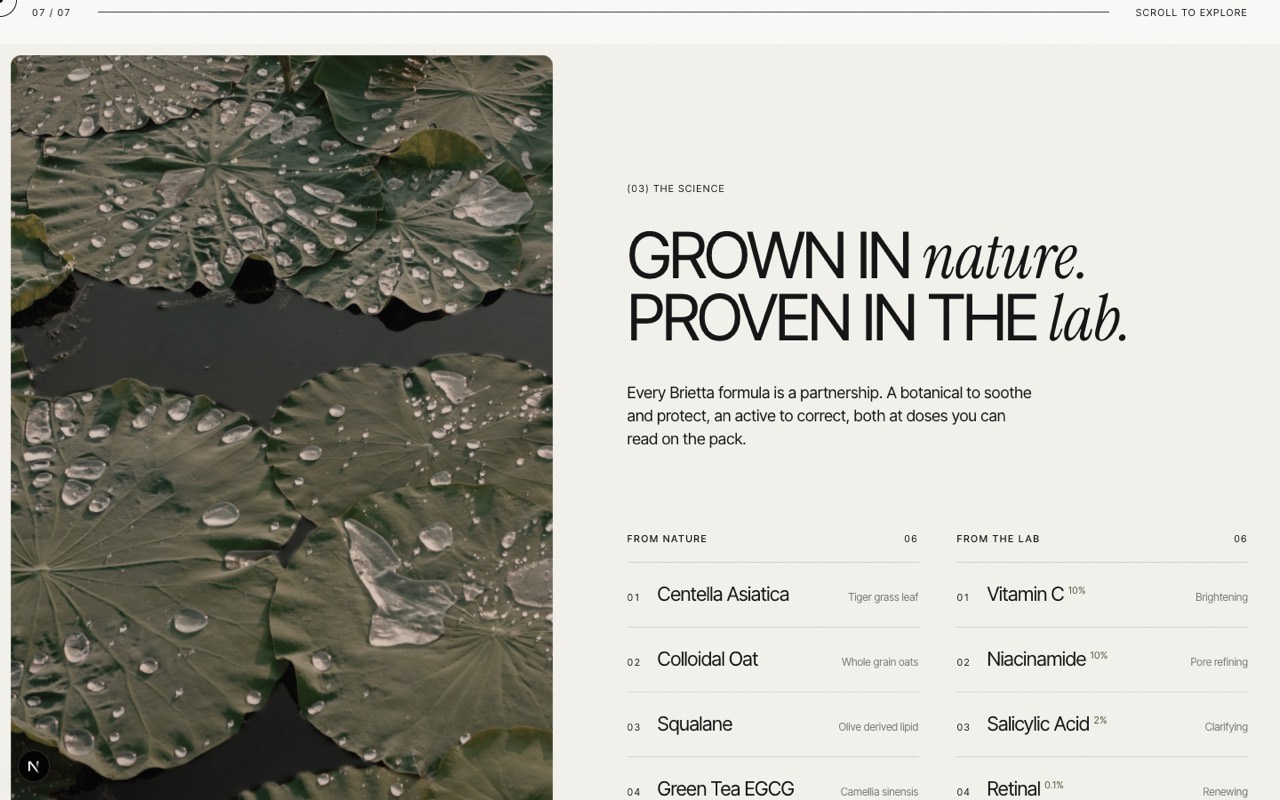Click the lotus leaves photo
1280x800 pixels.
pyautogui.click(x=282, y=428)
